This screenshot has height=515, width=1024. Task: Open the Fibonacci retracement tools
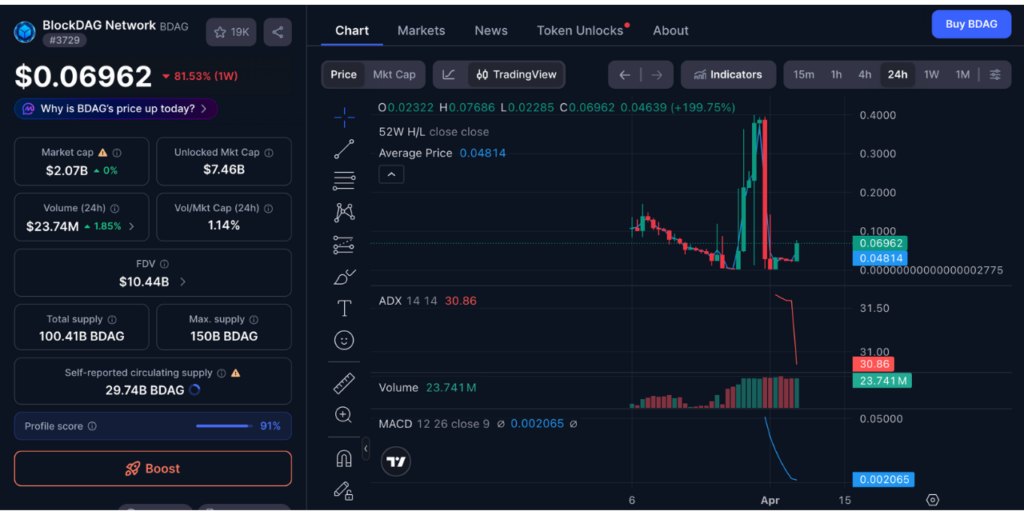[344, 181]
